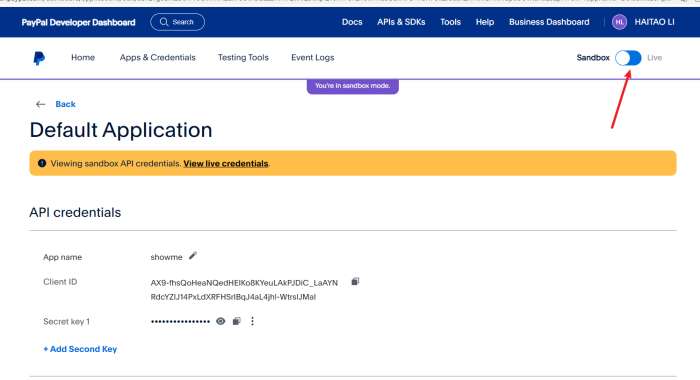This screenshot has height=380, width=700.
Task: Reveal Secret key 1 with eye icon
Action: (x=221, y=321)
